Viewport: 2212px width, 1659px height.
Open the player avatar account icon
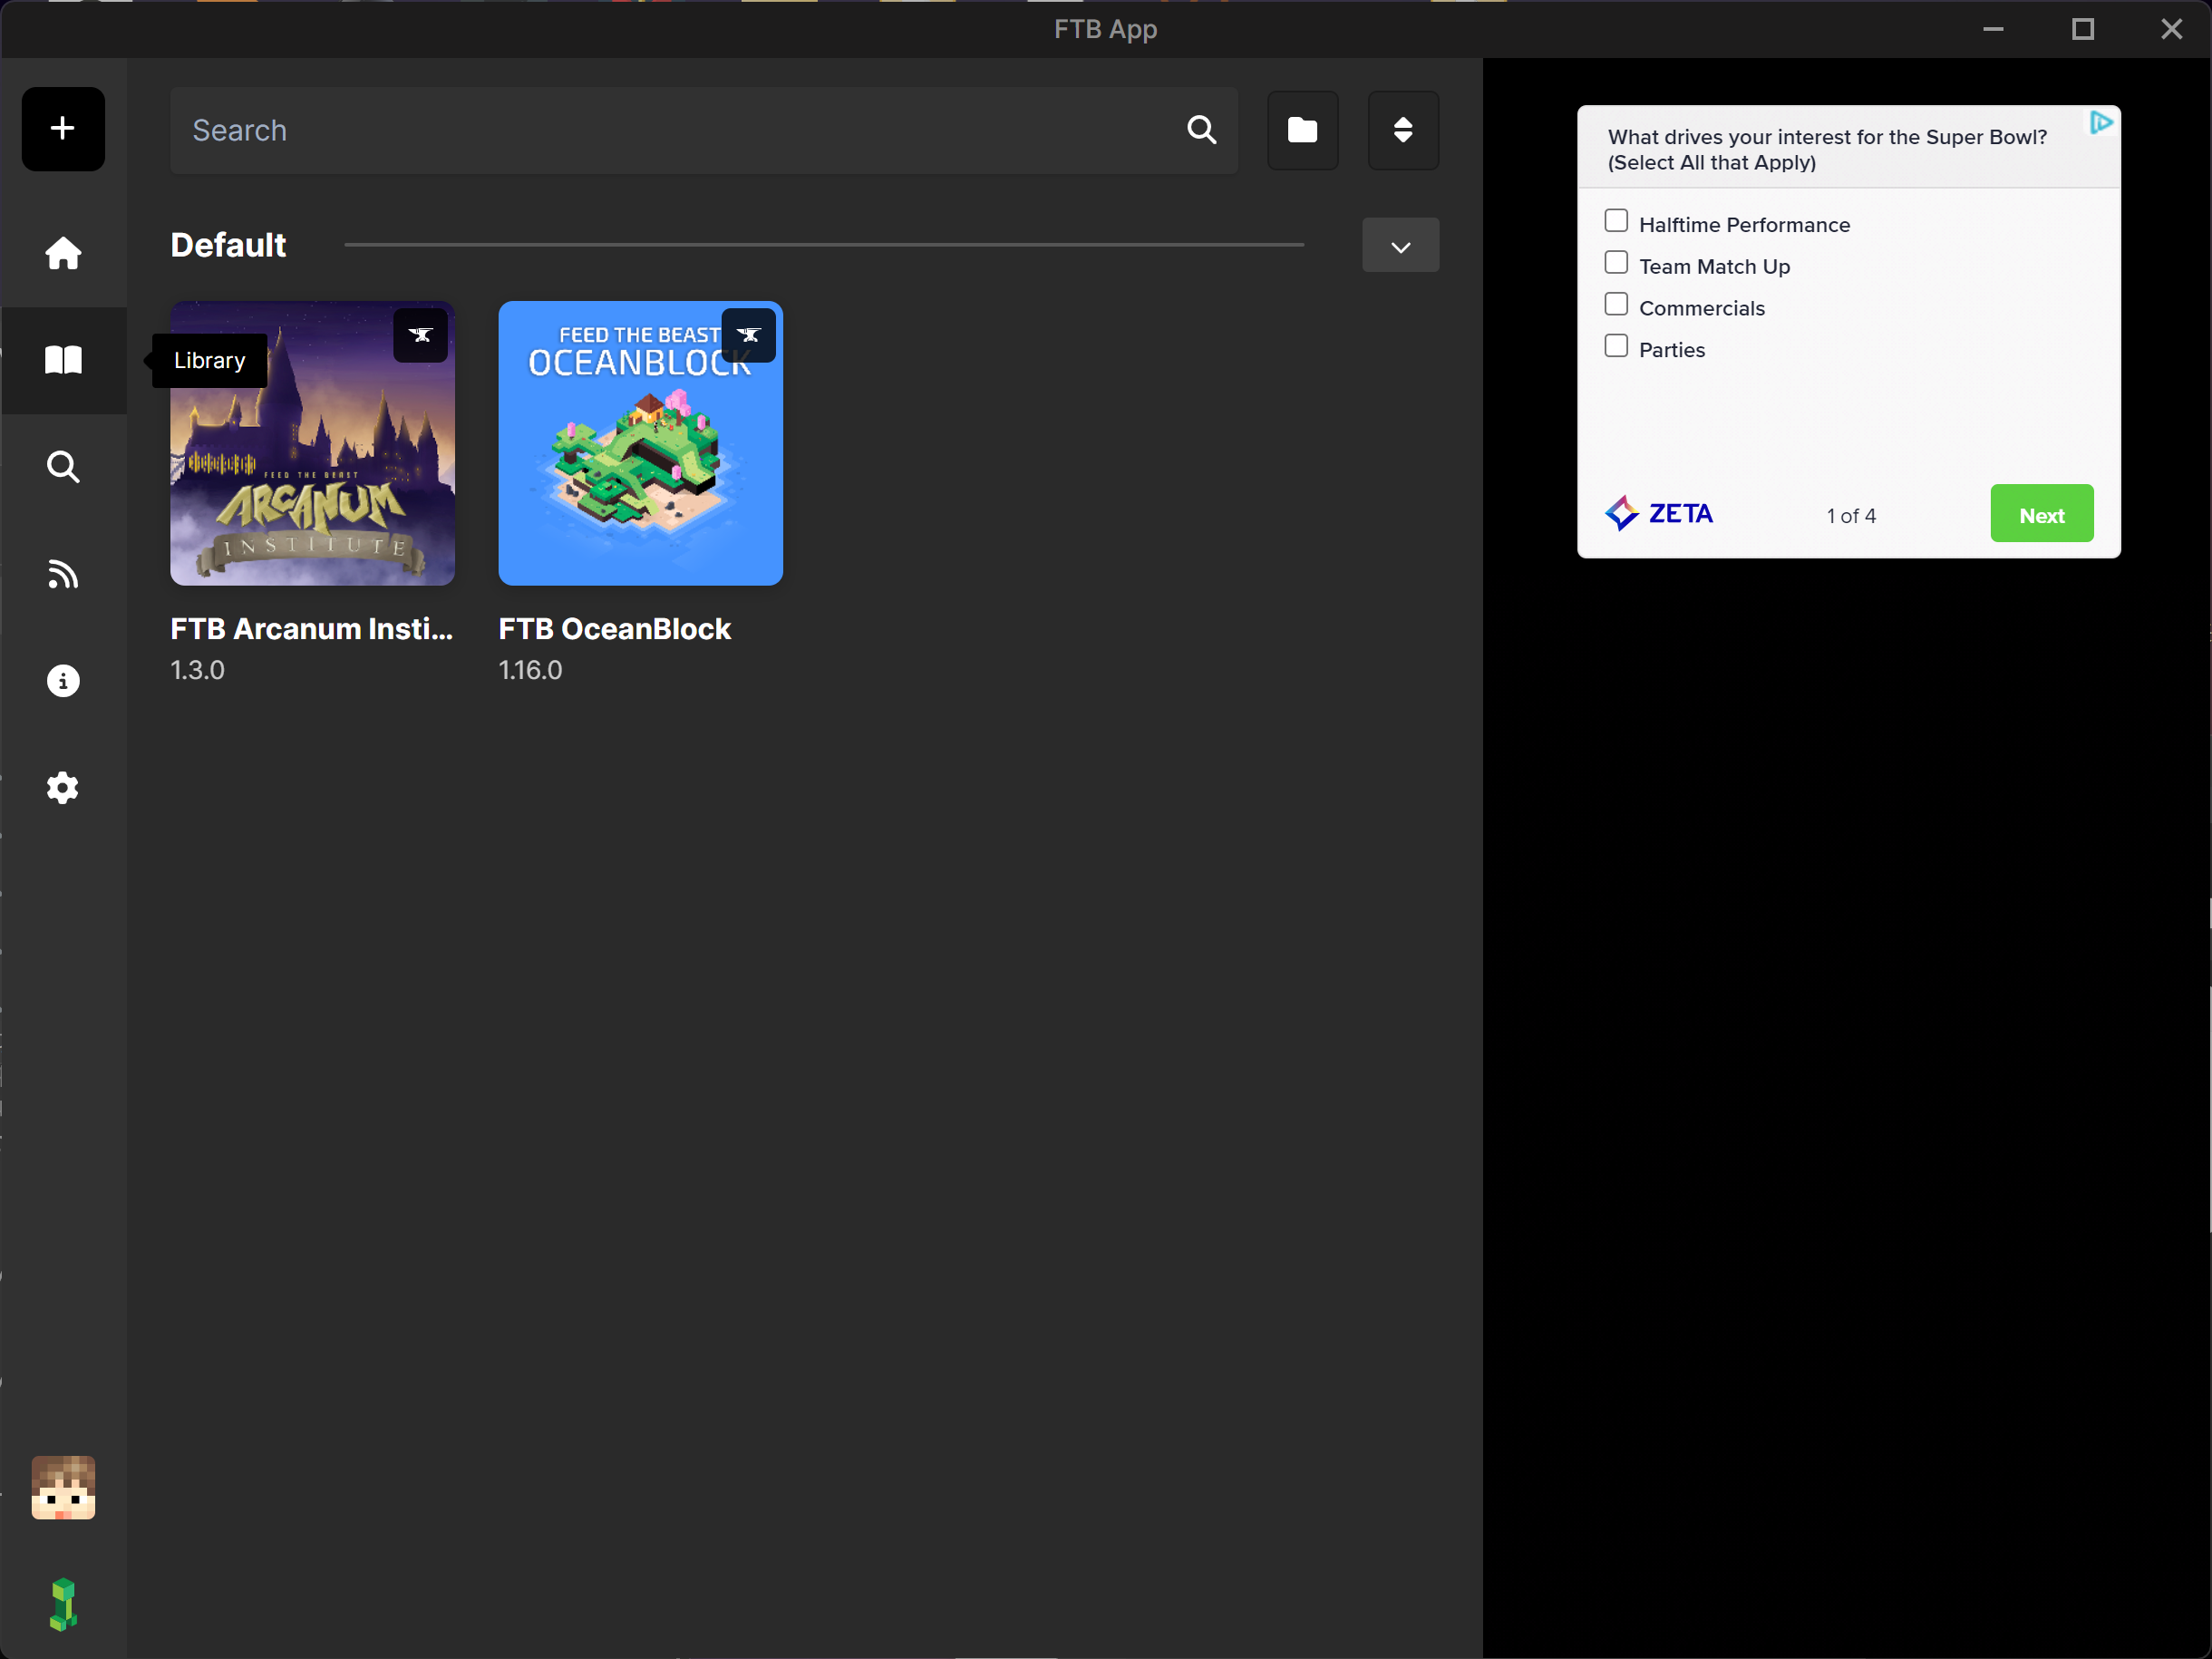[x=63, y=1488]
